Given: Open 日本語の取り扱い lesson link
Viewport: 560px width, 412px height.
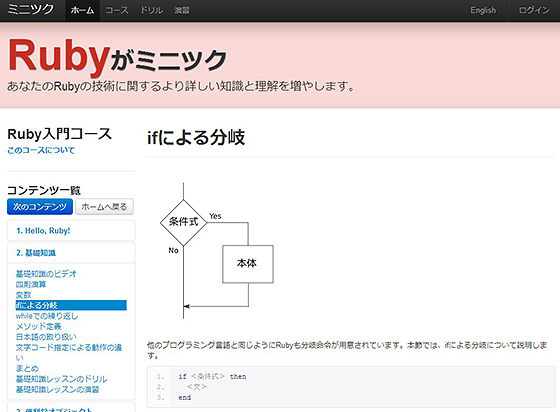Looking at the screenshot, I should click(46, 337).
